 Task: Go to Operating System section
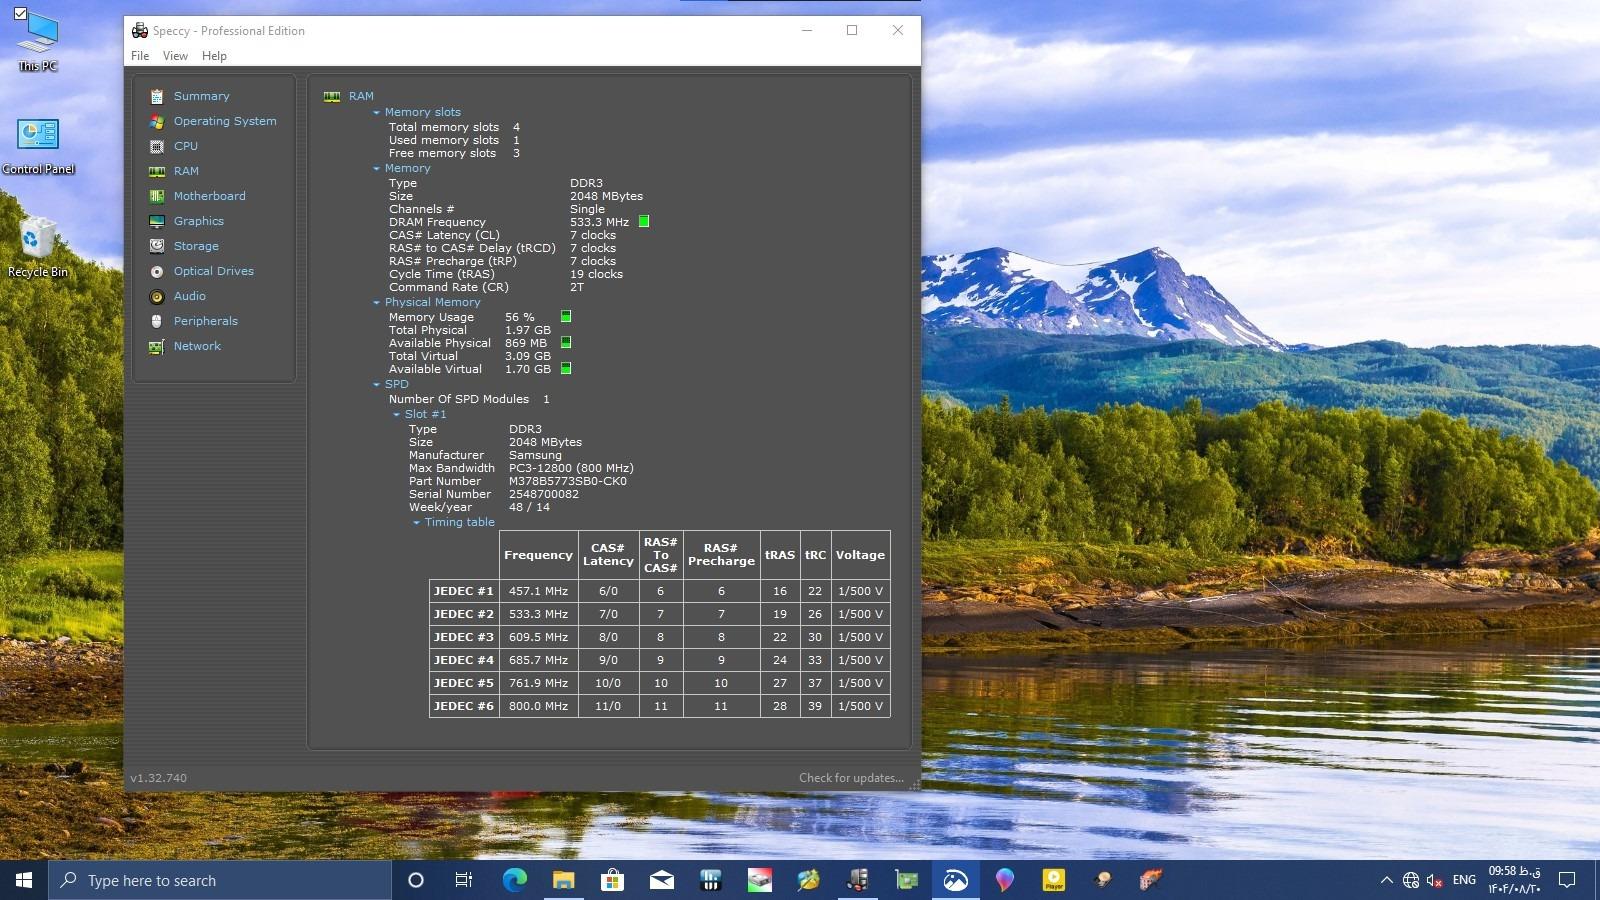coord(225,121)
